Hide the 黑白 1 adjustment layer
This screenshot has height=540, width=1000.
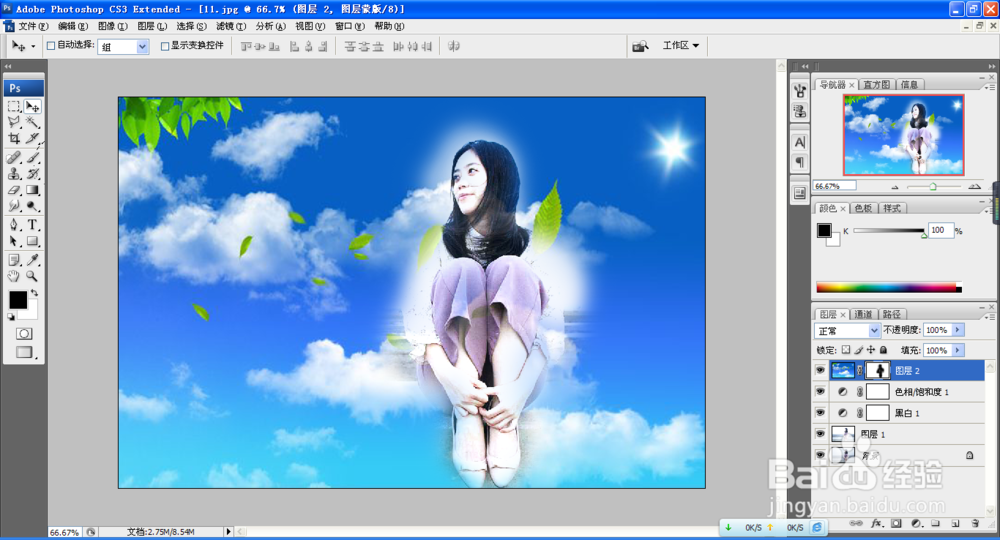820,413
